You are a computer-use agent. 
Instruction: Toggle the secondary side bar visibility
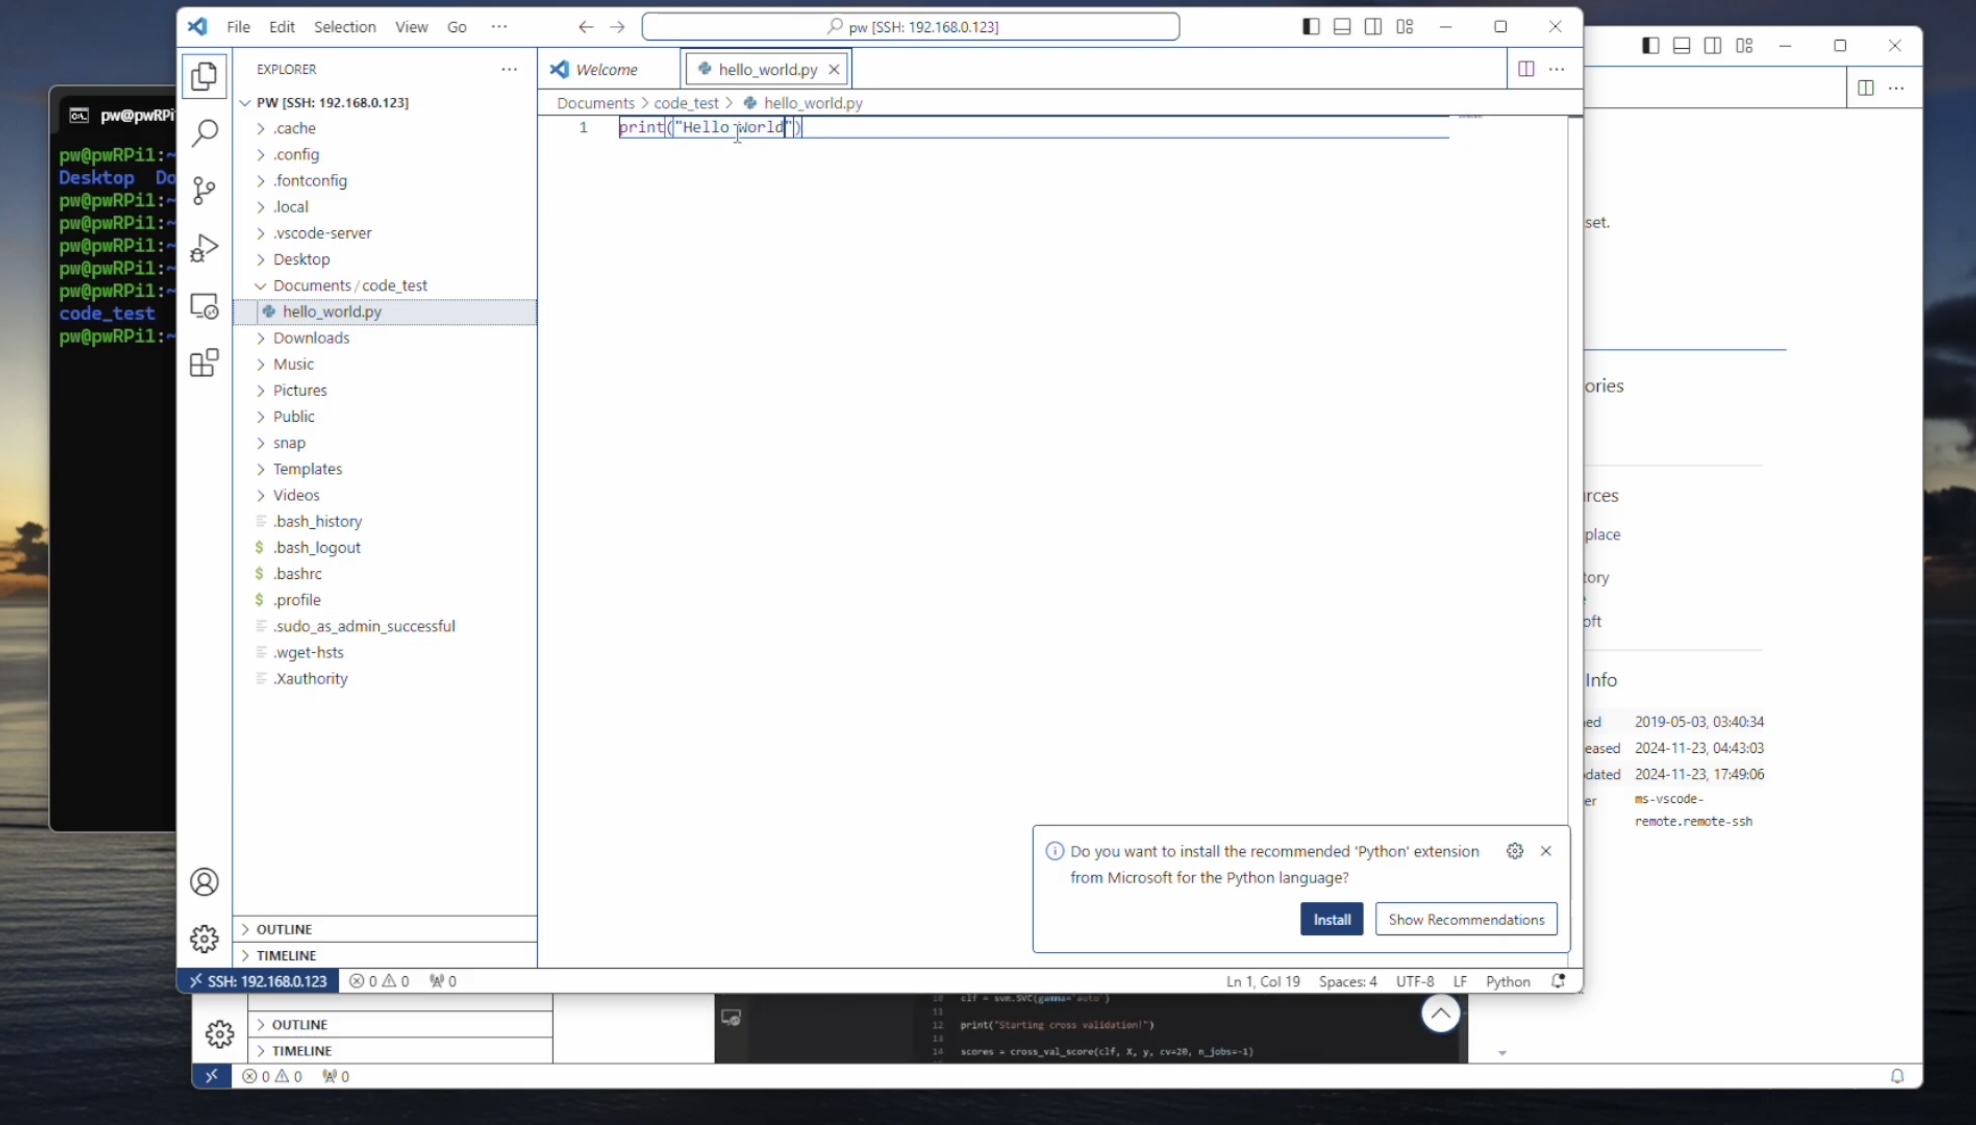tap(1373, 27)
